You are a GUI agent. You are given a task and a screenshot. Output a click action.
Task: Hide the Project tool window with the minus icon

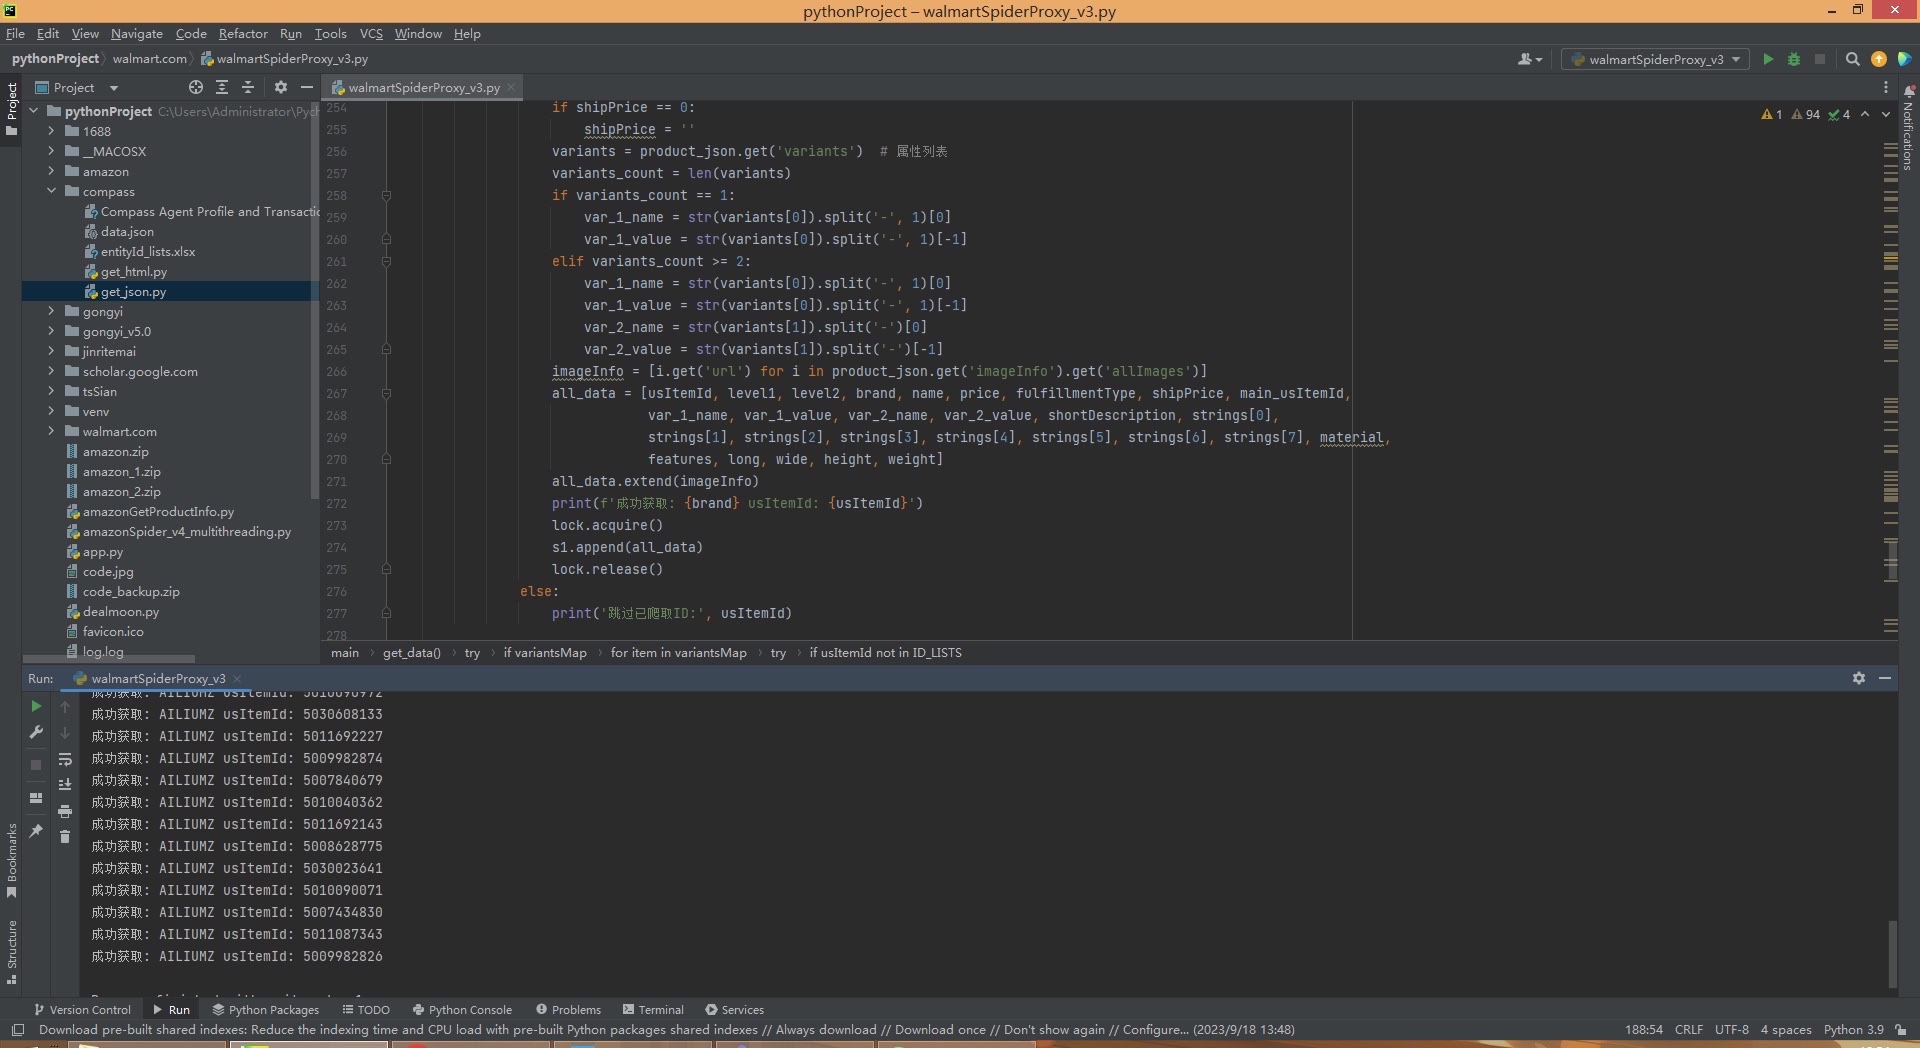(307, 87)
